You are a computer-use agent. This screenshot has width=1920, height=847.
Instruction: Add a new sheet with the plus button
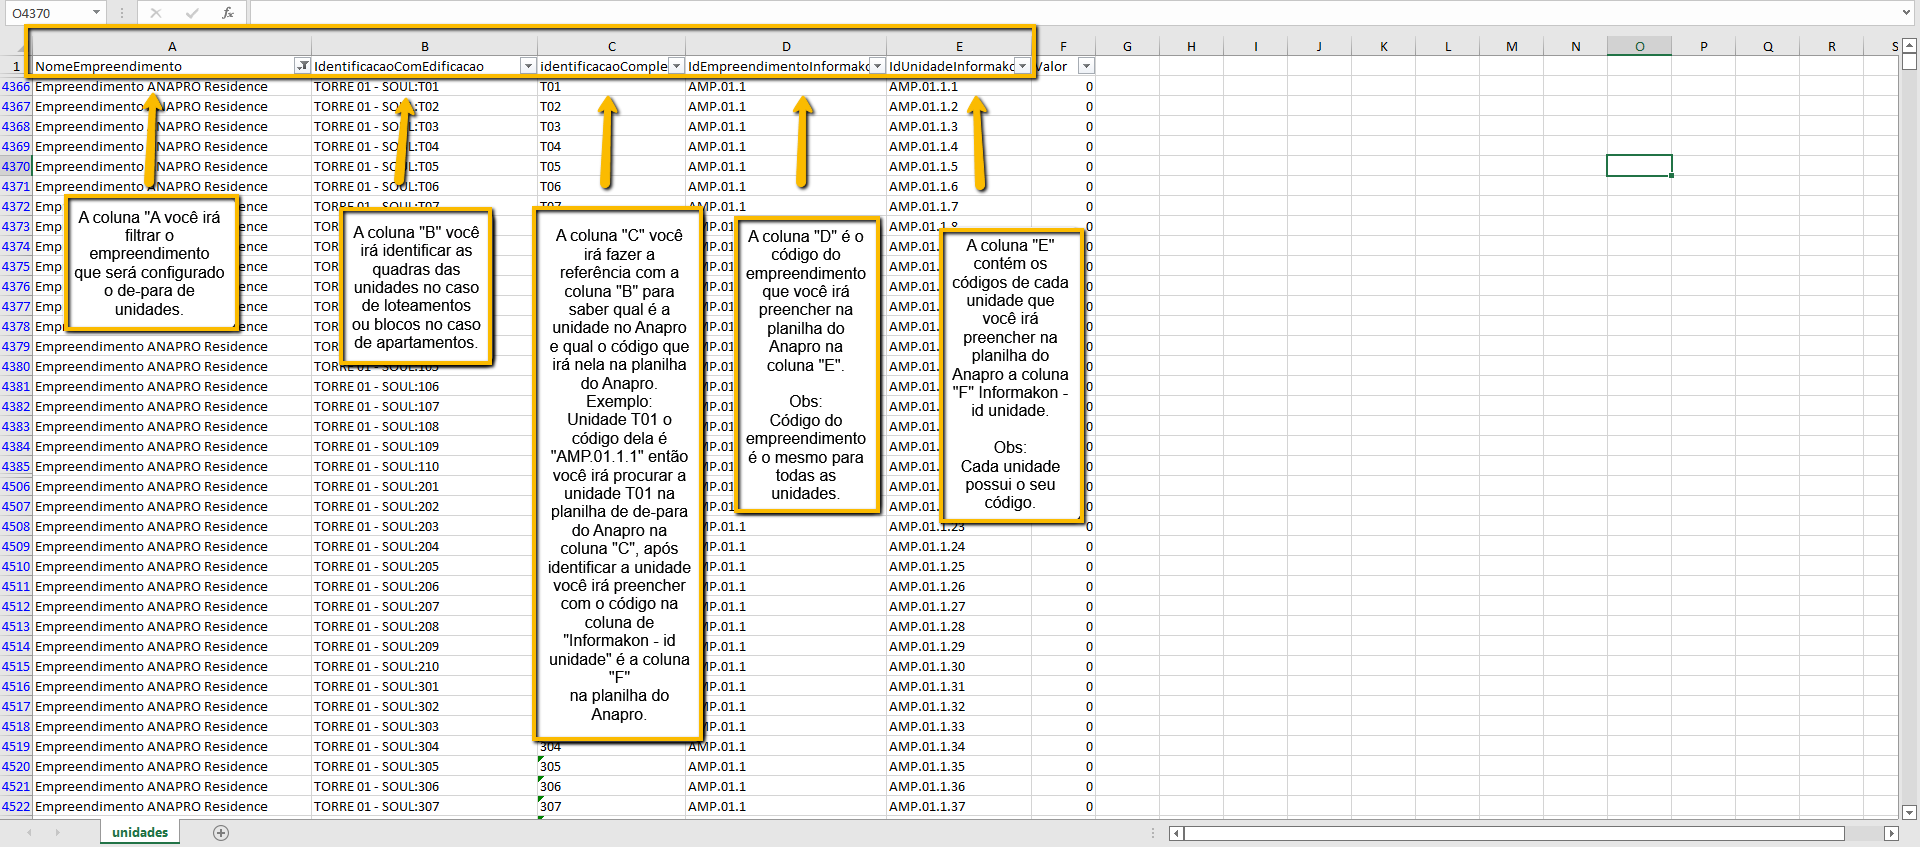pos(221,833)
